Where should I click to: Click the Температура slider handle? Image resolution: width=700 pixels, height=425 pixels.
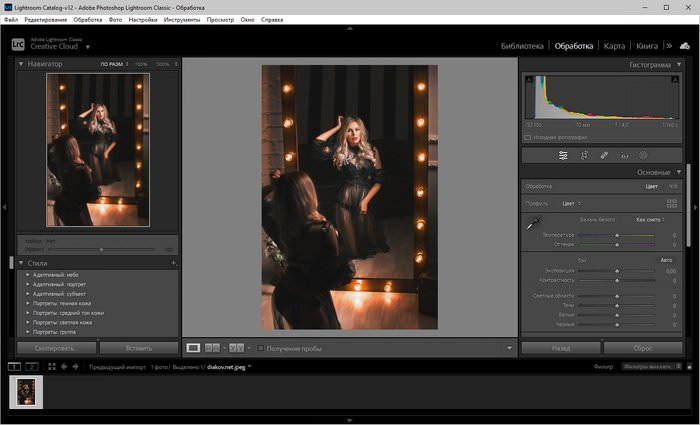[x=617, y=235]
